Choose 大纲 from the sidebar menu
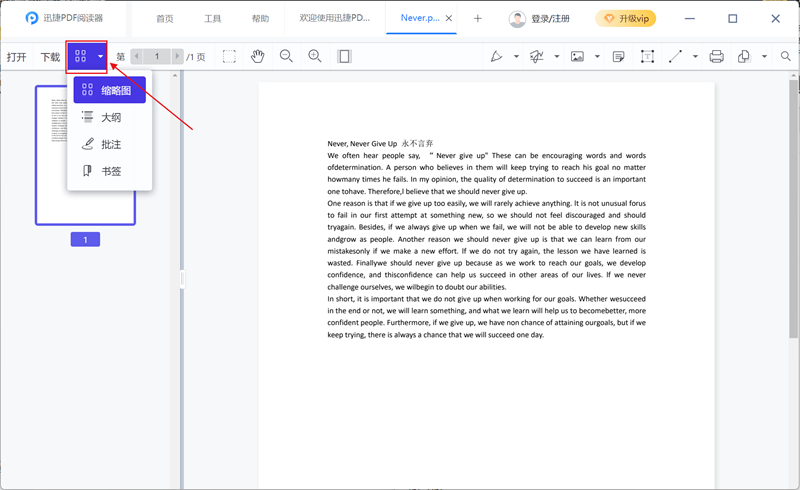 pos(110,118)
